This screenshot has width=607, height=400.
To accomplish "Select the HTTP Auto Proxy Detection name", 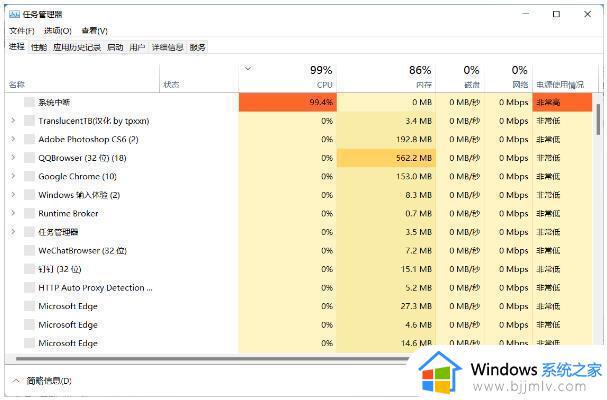I will [x=95, y=288].
